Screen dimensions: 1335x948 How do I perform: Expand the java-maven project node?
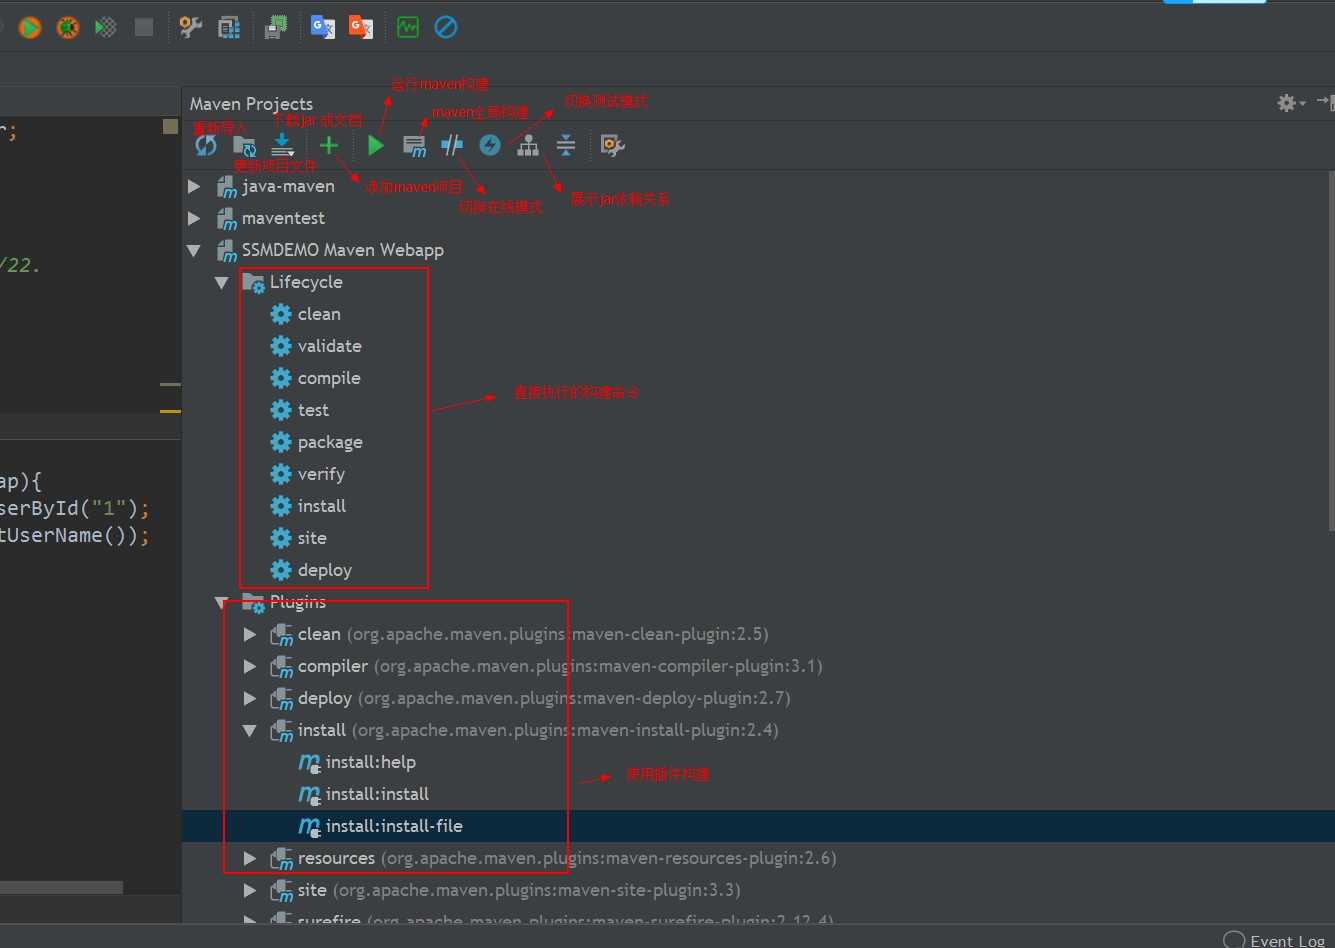(x=194, y=186)
